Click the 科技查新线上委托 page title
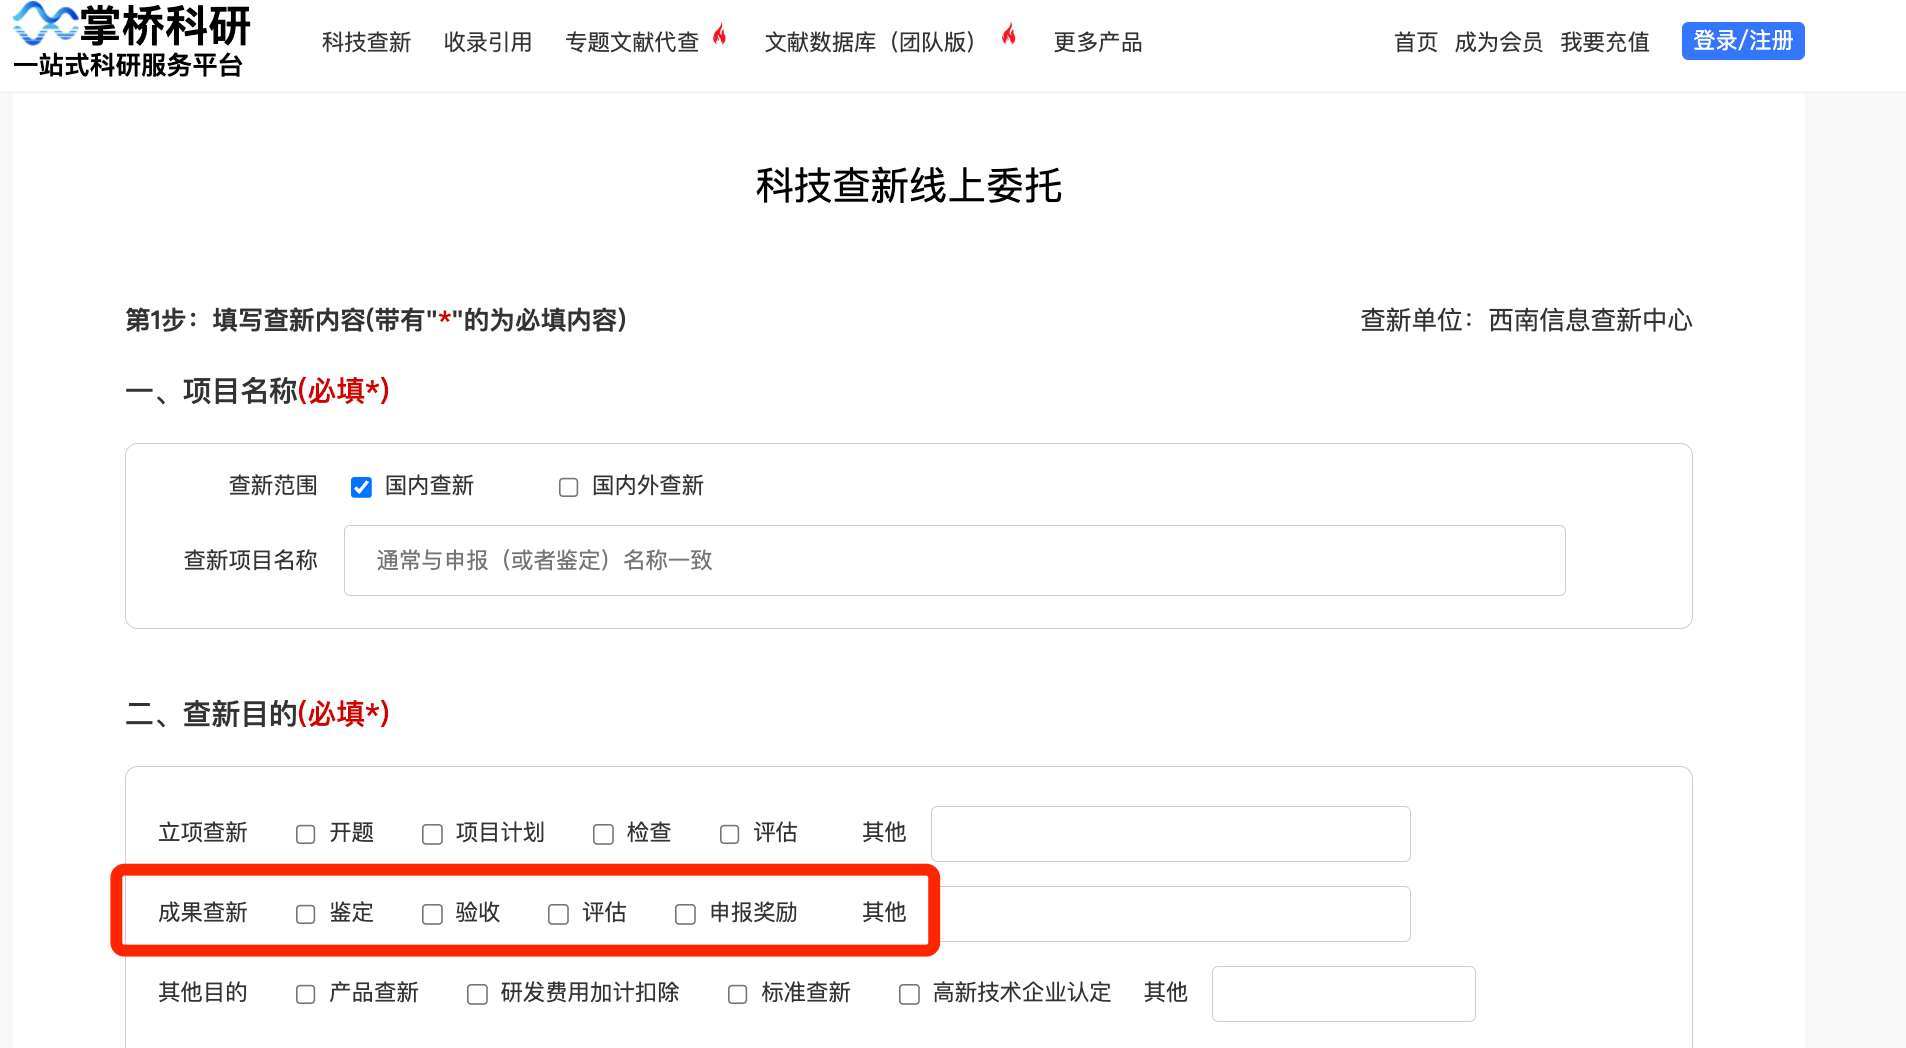Viewport: 1906px width, 1048px height. [x=909, y=186]
